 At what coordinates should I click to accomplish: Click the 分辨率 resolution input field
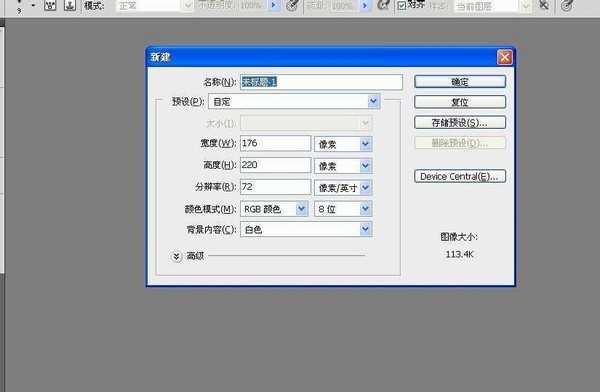pos(276,187)
